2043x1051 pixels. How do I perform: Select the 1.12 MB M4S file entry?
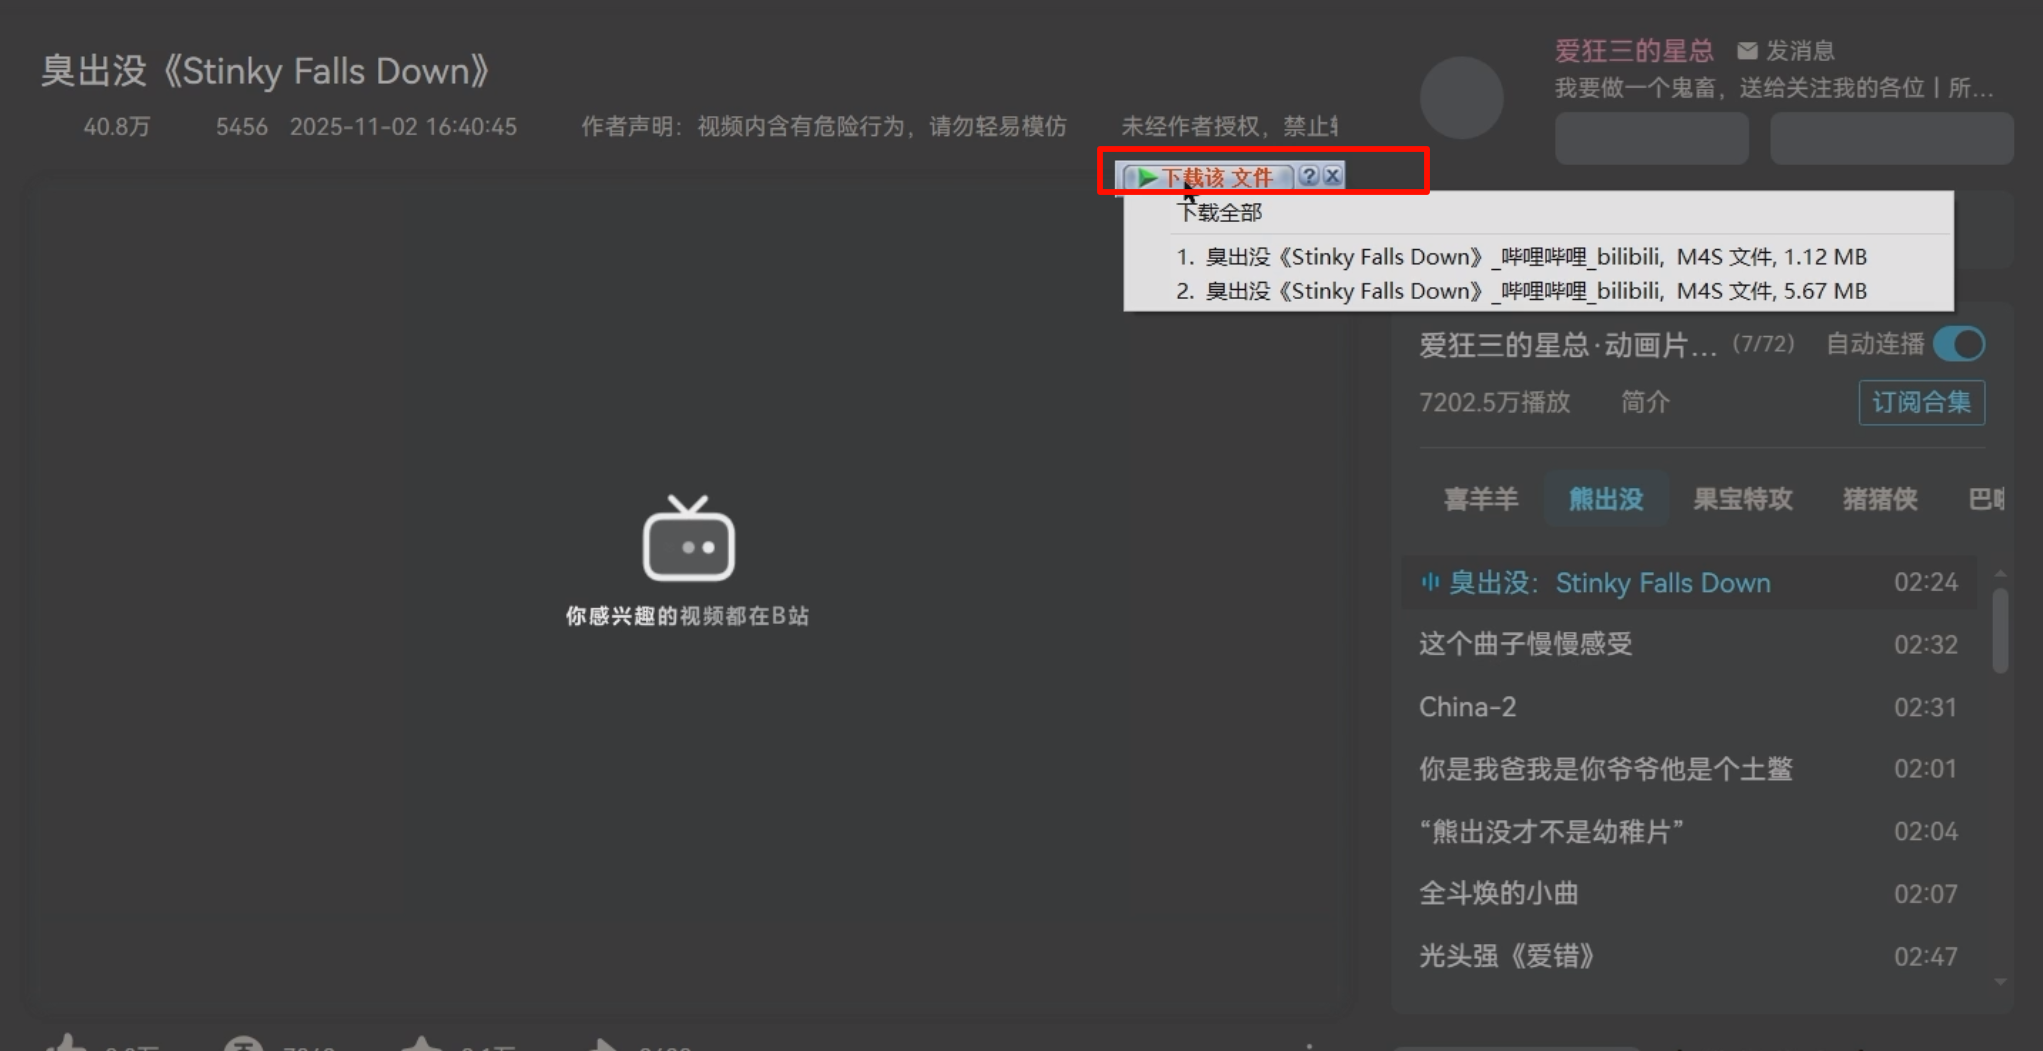1521,257
